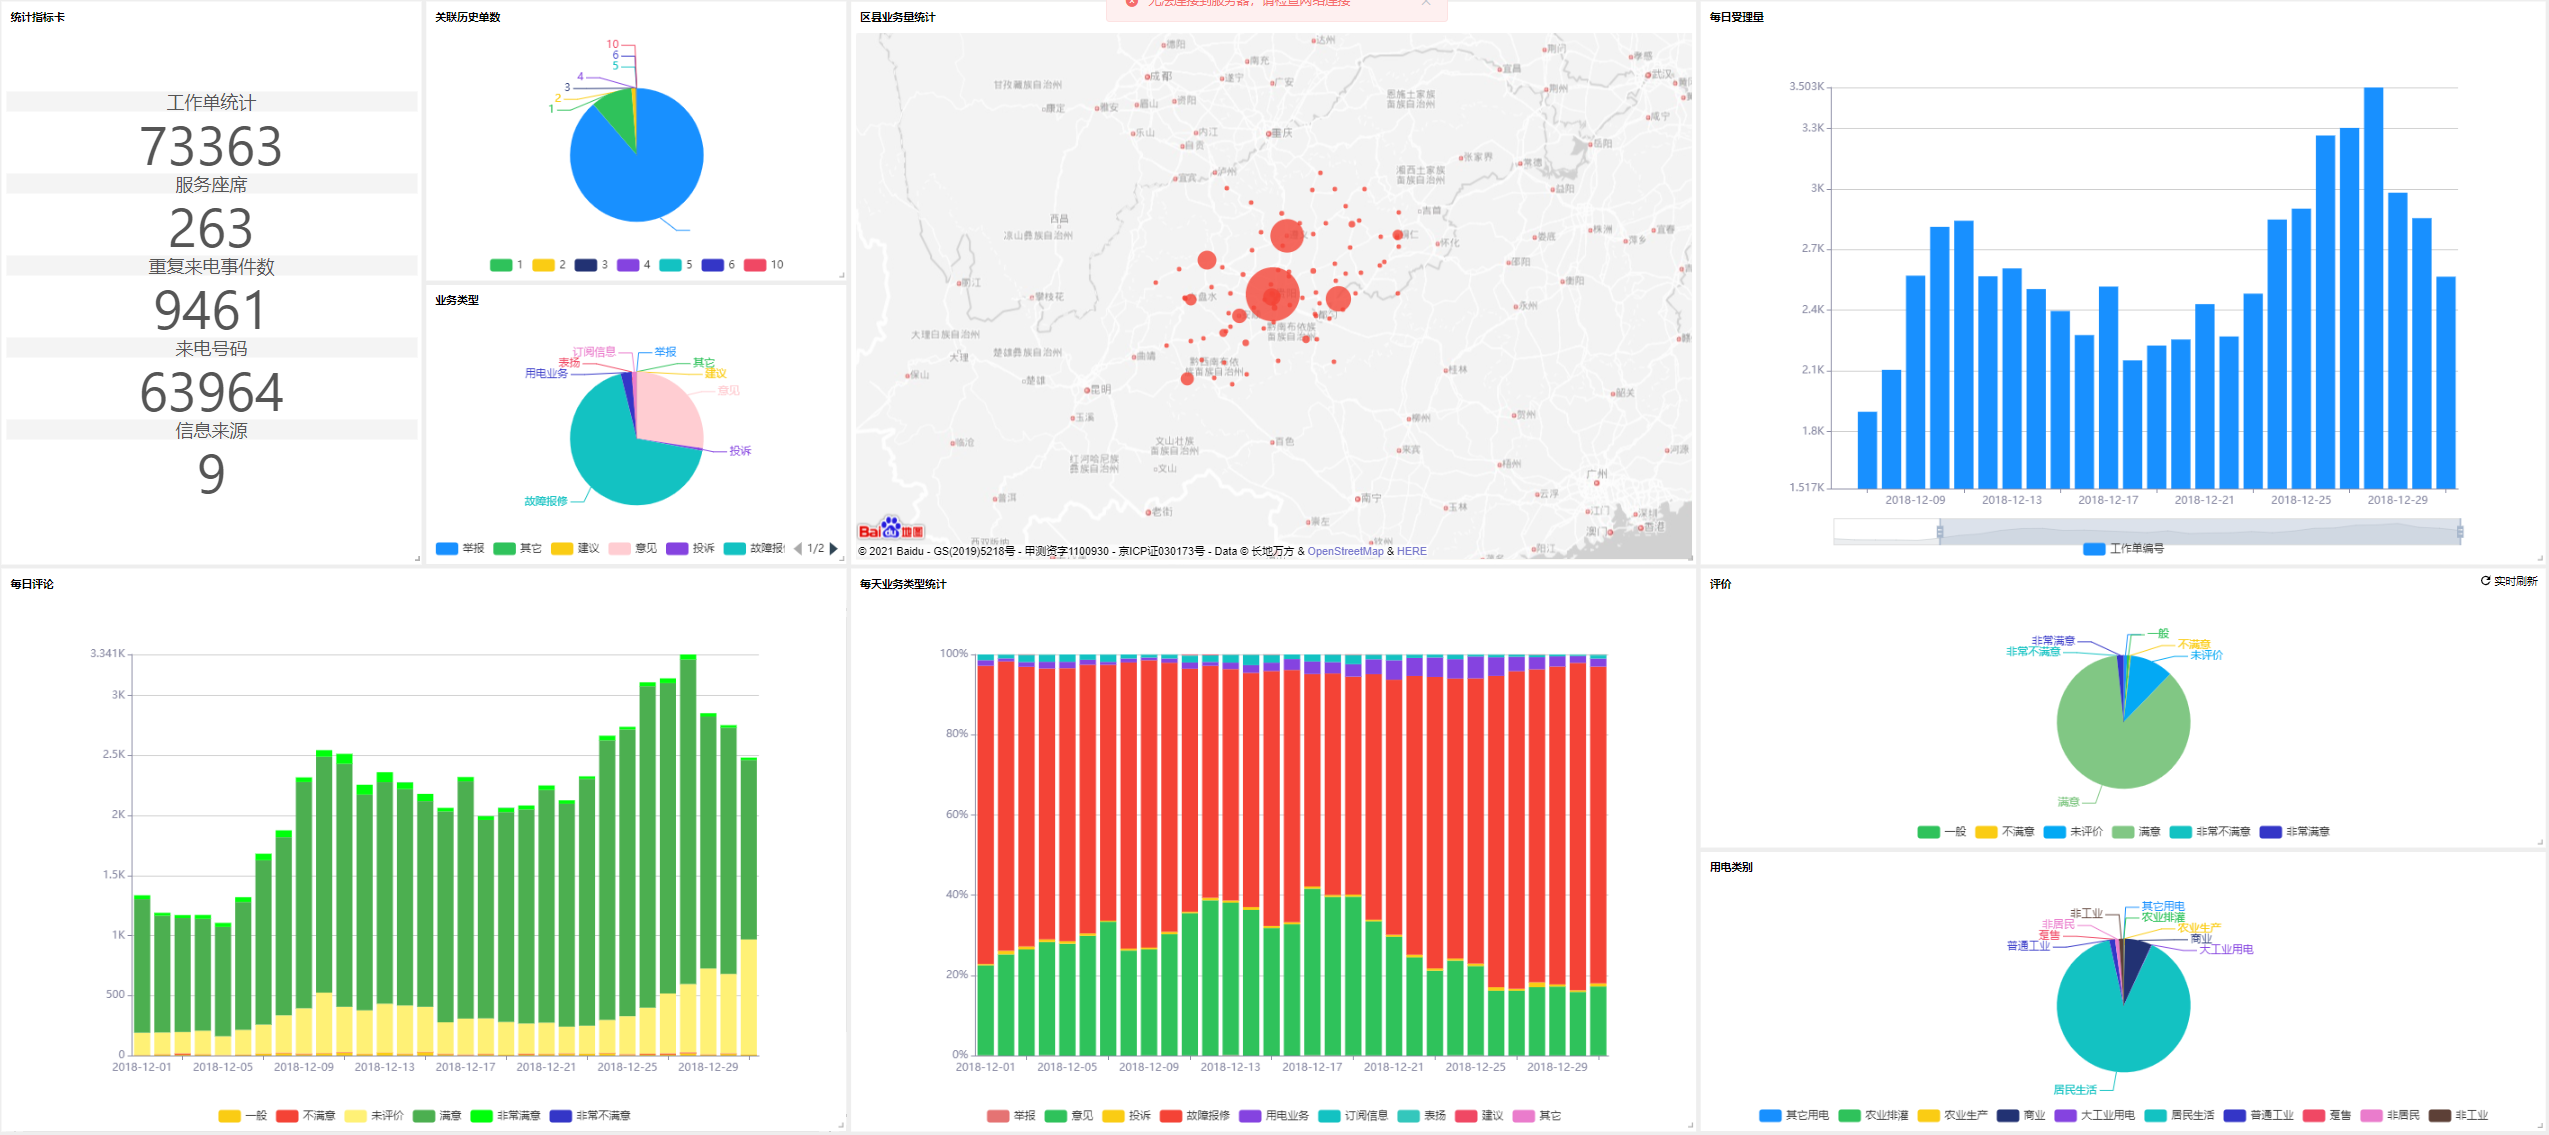Go to next page of 业务类型 legend

pyautogui.click(x=834, y=548)
